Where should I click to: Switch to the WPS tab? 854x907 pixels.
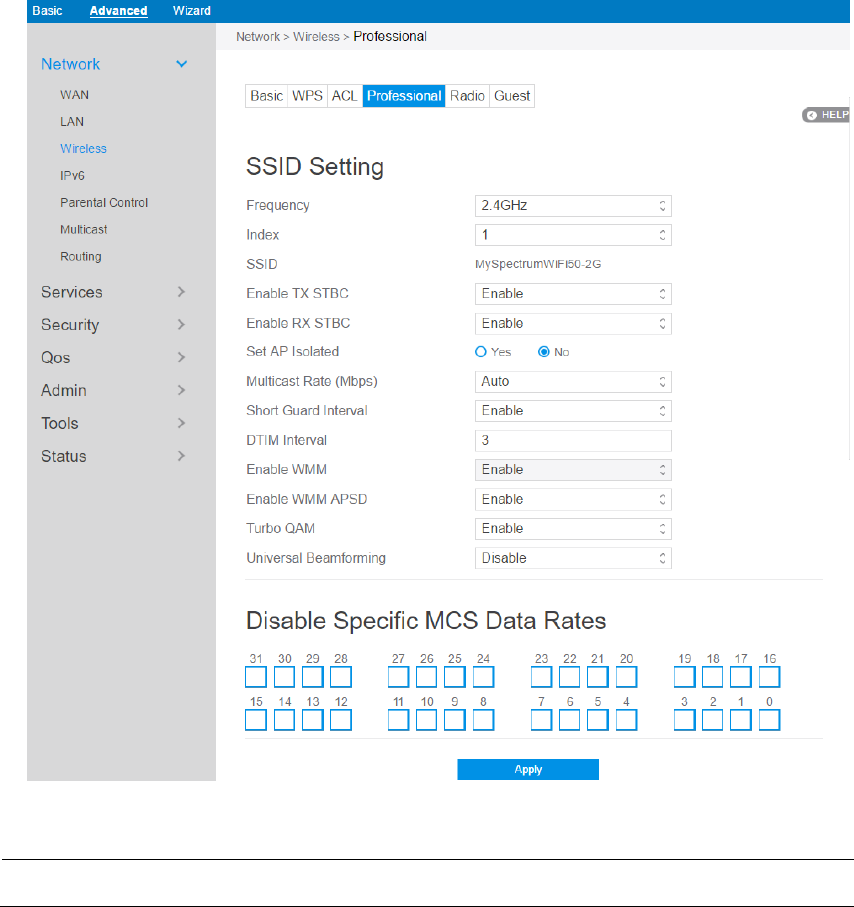coord(307,96)
